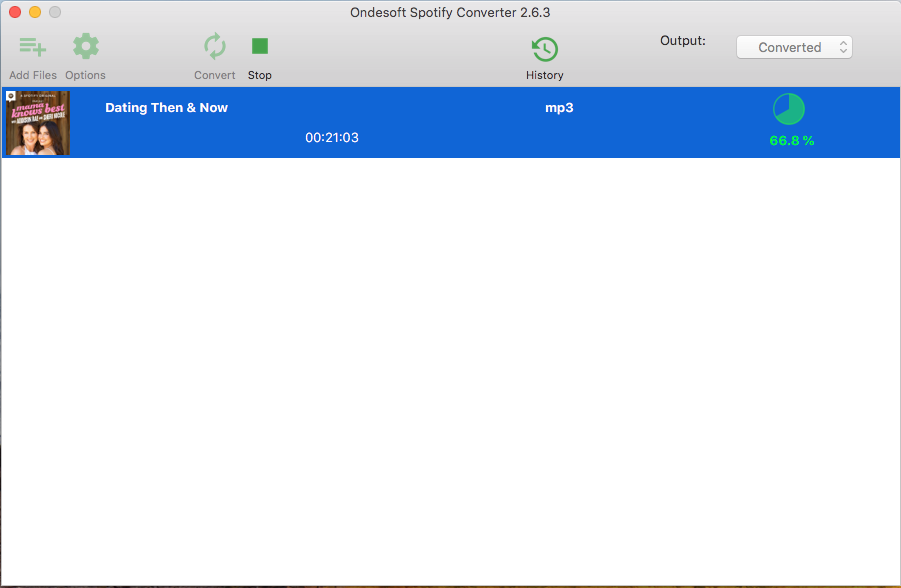Click the Add Files icon

pyautogui.click(x=33, y=47)
